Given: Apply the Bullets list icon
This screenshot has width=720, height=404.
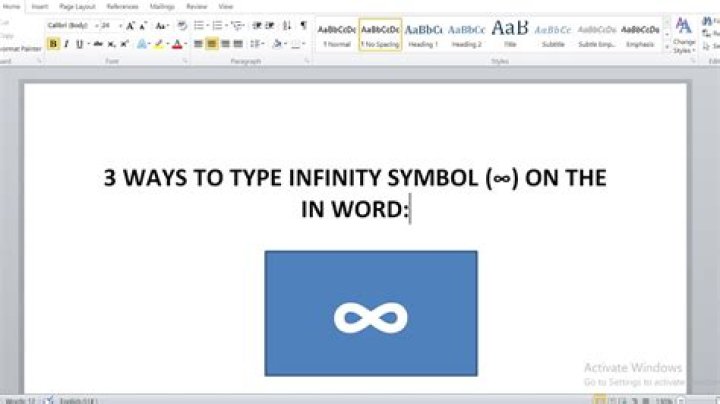Looking at the screenshot, I should (x=199, y=25).
